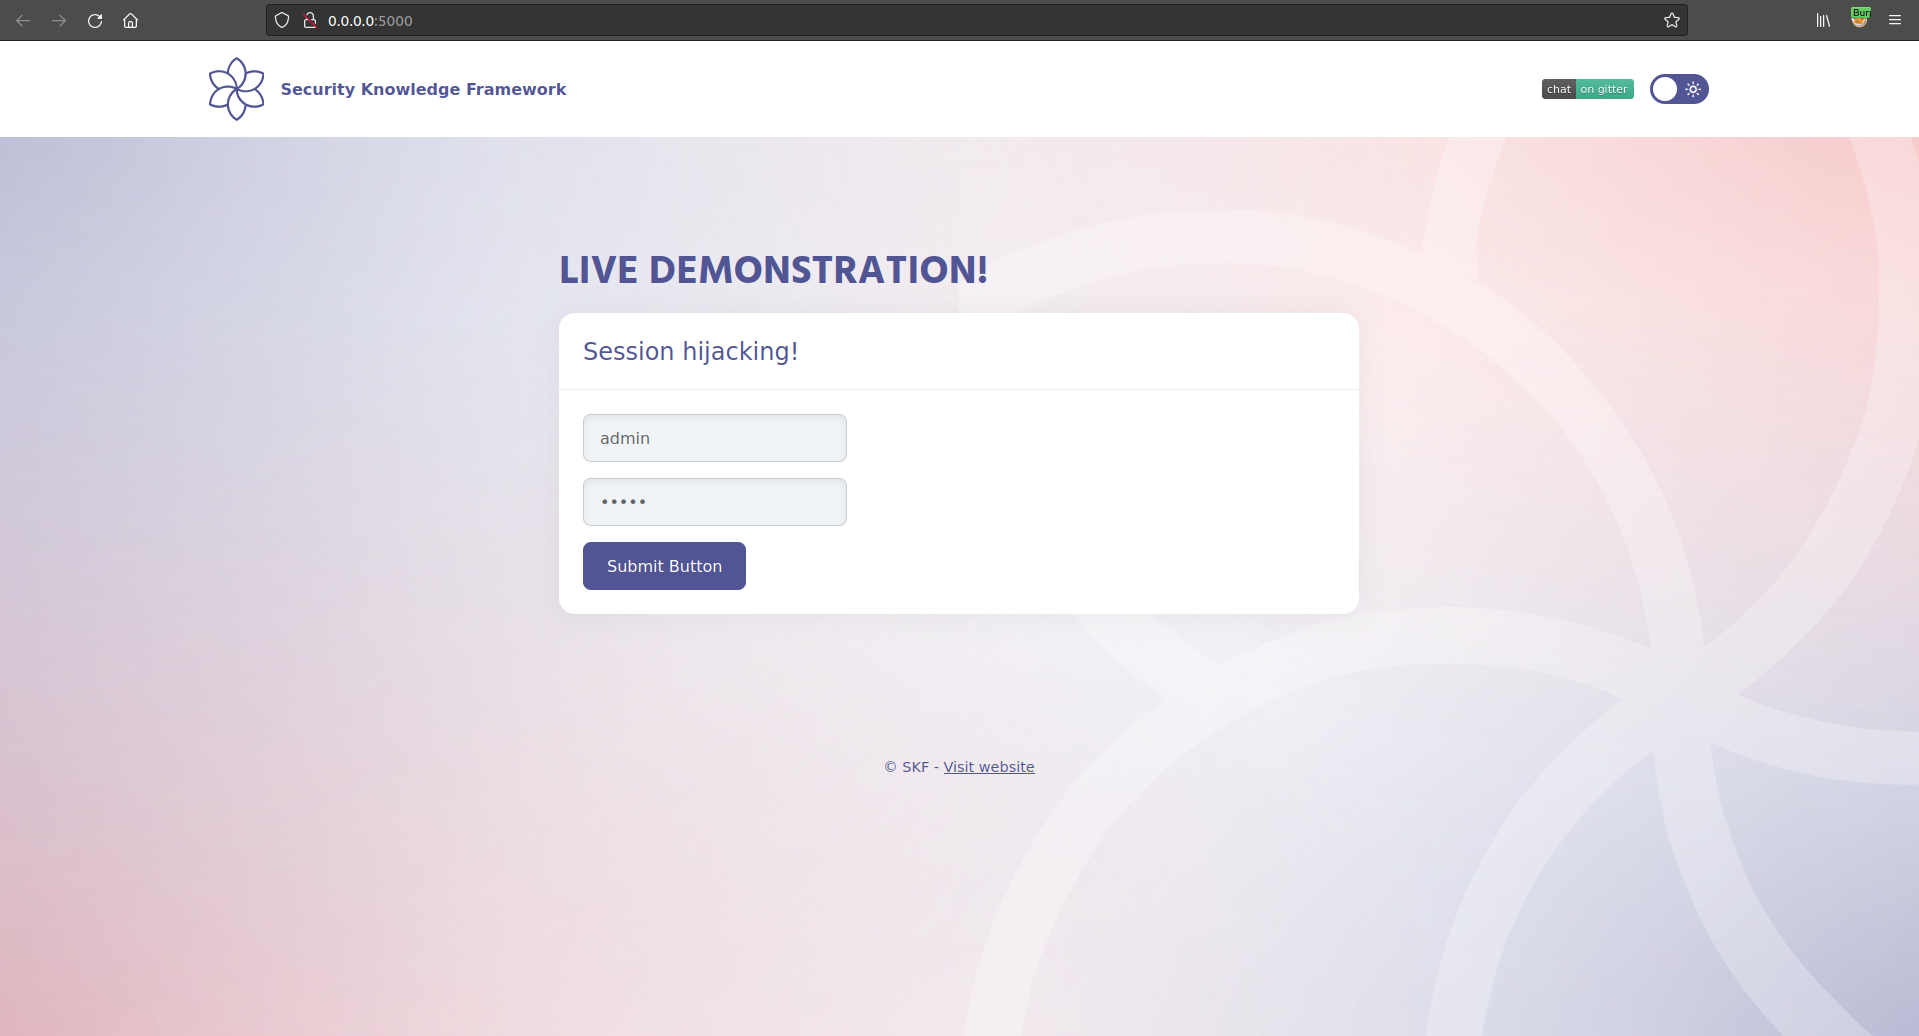Focus the admin username field
This screenshot has width=1919, height=1036.
[714, 438]
